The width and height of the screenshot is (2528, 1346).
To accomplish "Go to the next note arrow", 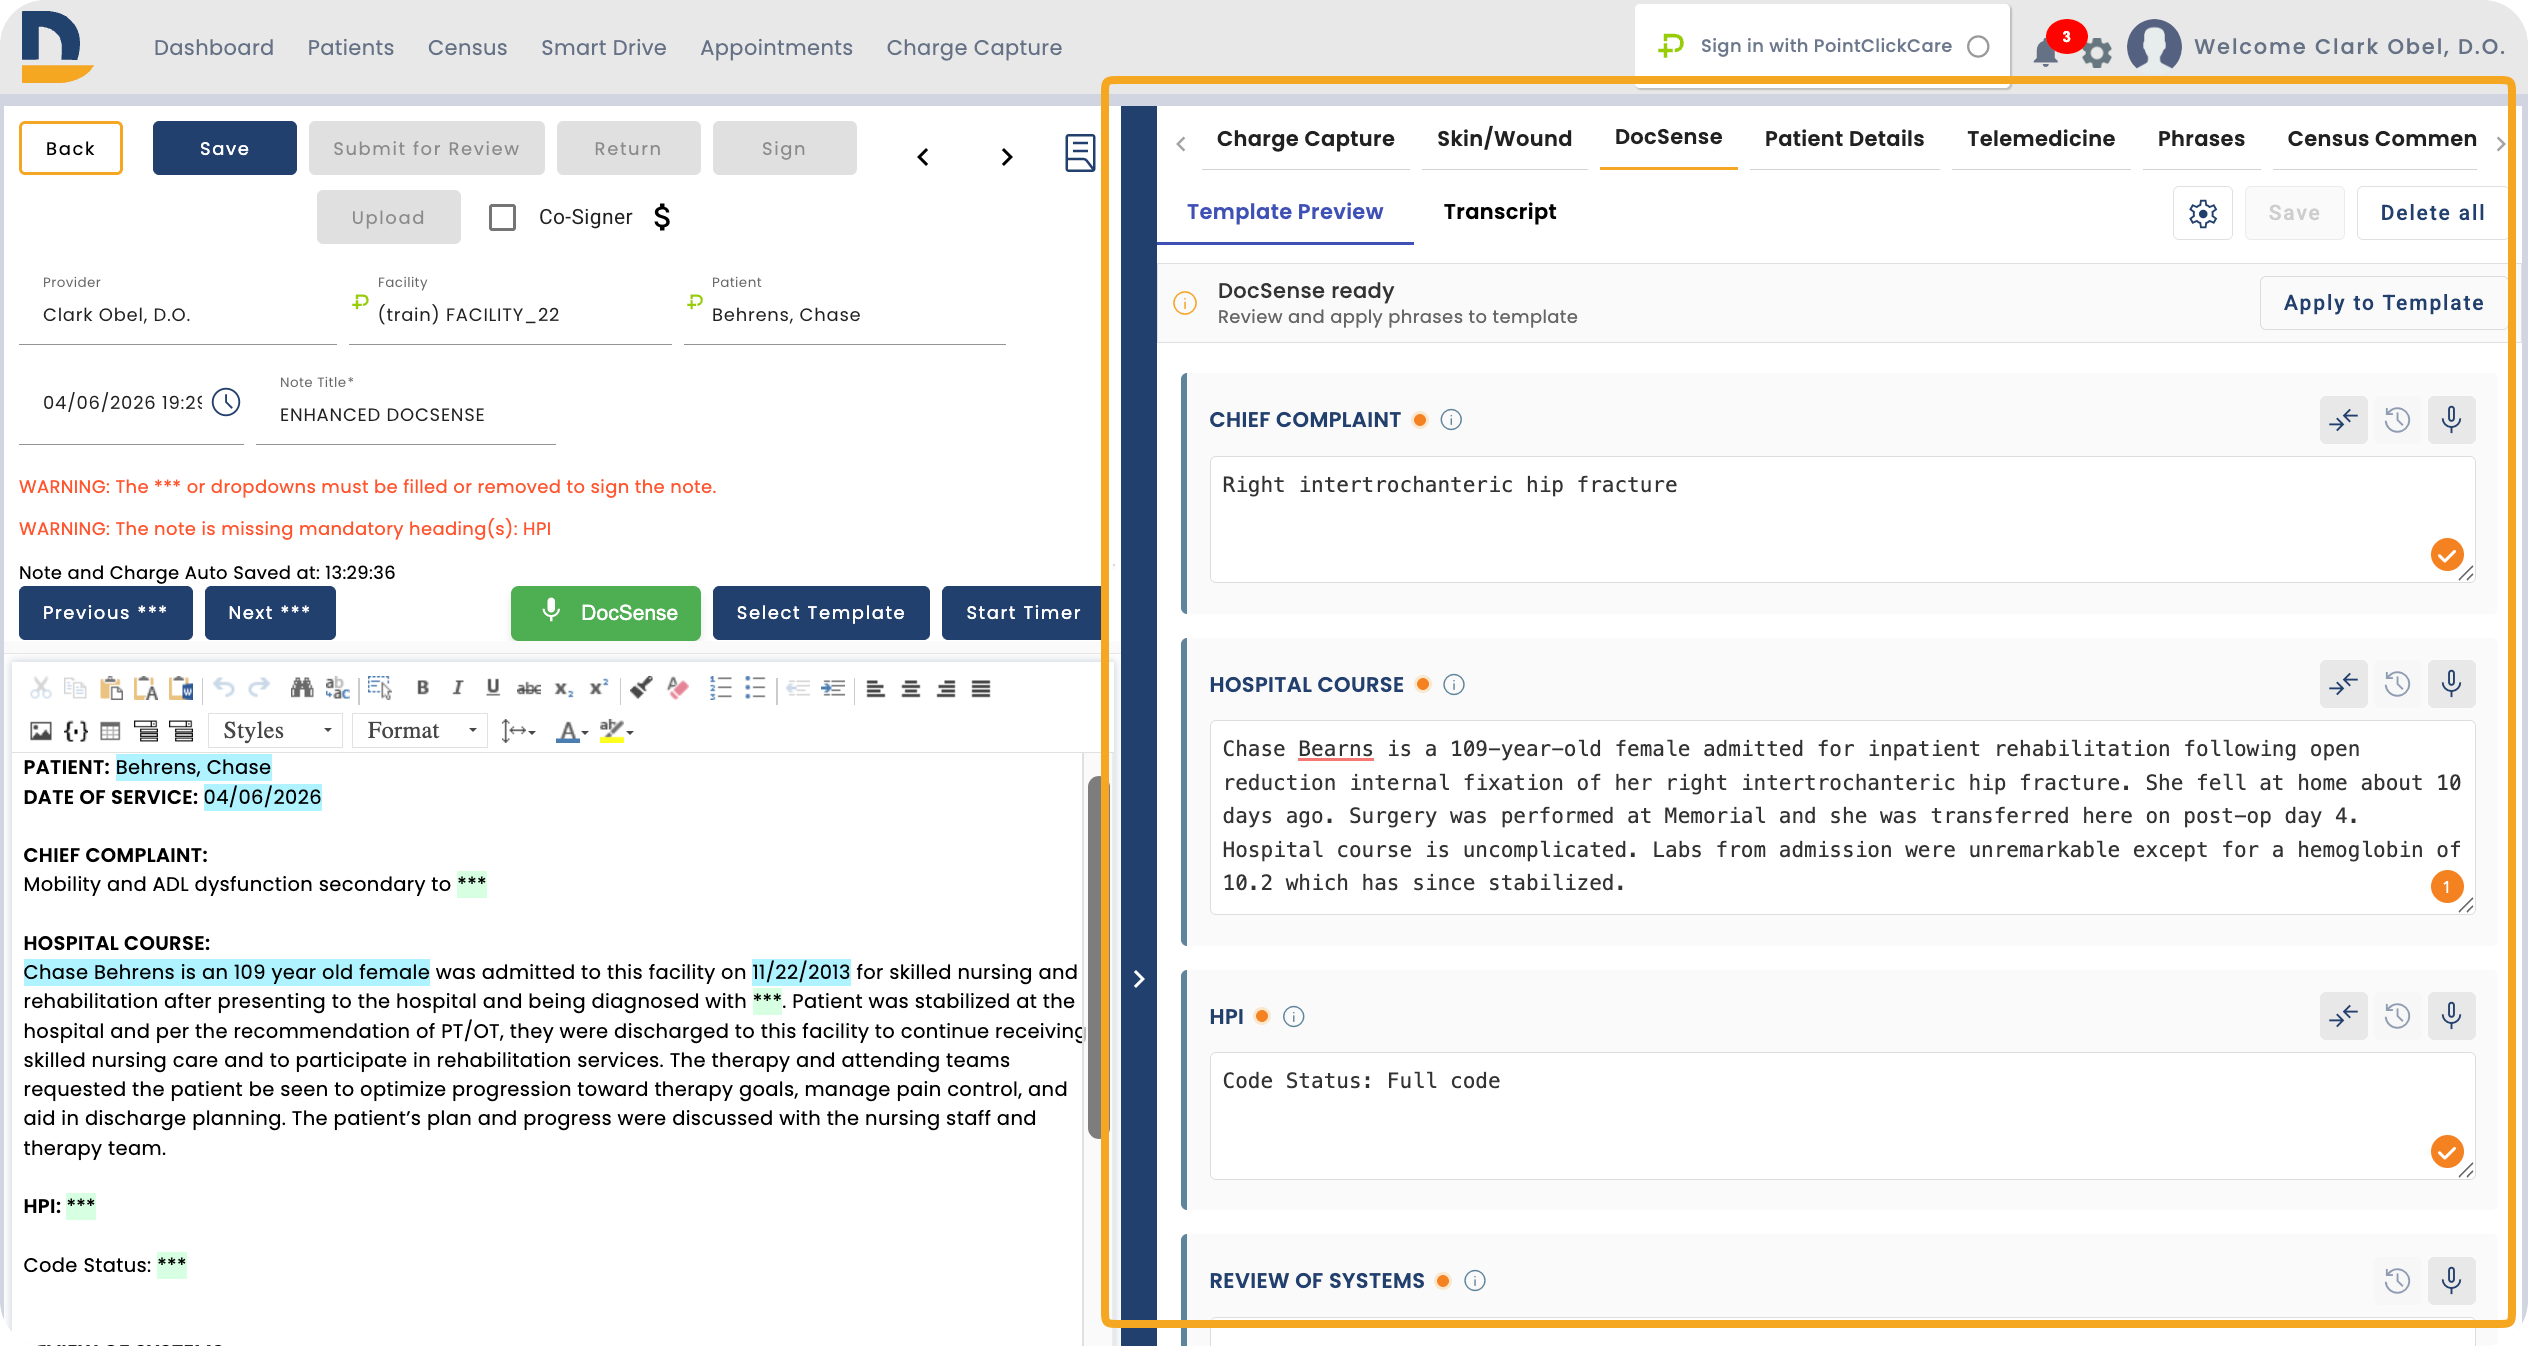I will pos(1007,157).
